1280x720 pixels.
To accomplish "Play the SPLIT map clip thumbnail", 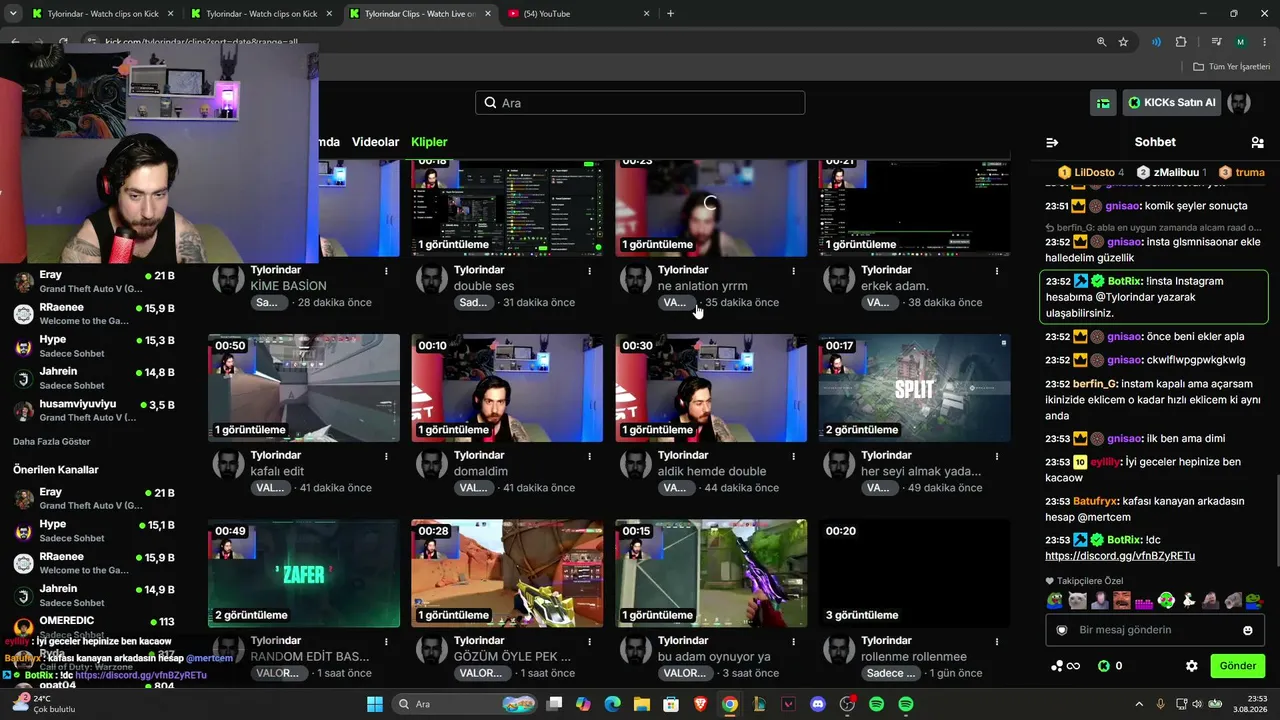I will tap(914, 388).
